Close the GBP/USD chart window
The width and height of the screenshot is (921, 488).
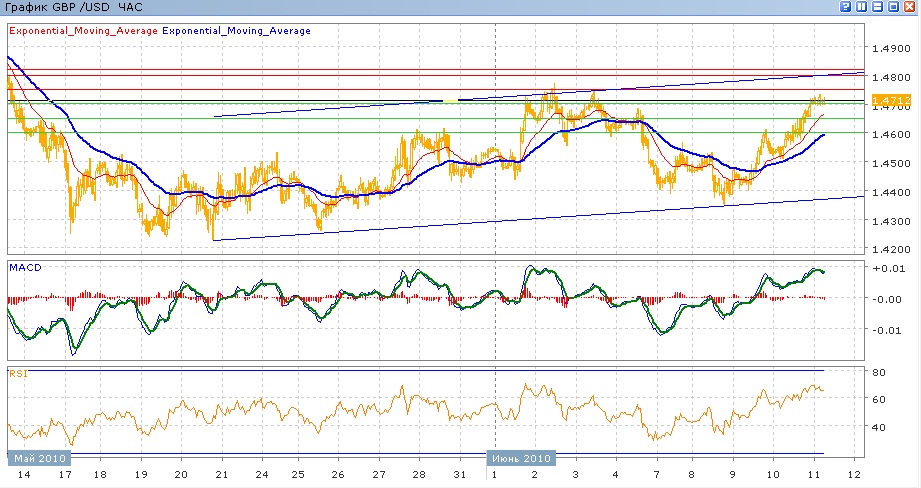coord(910,7)
